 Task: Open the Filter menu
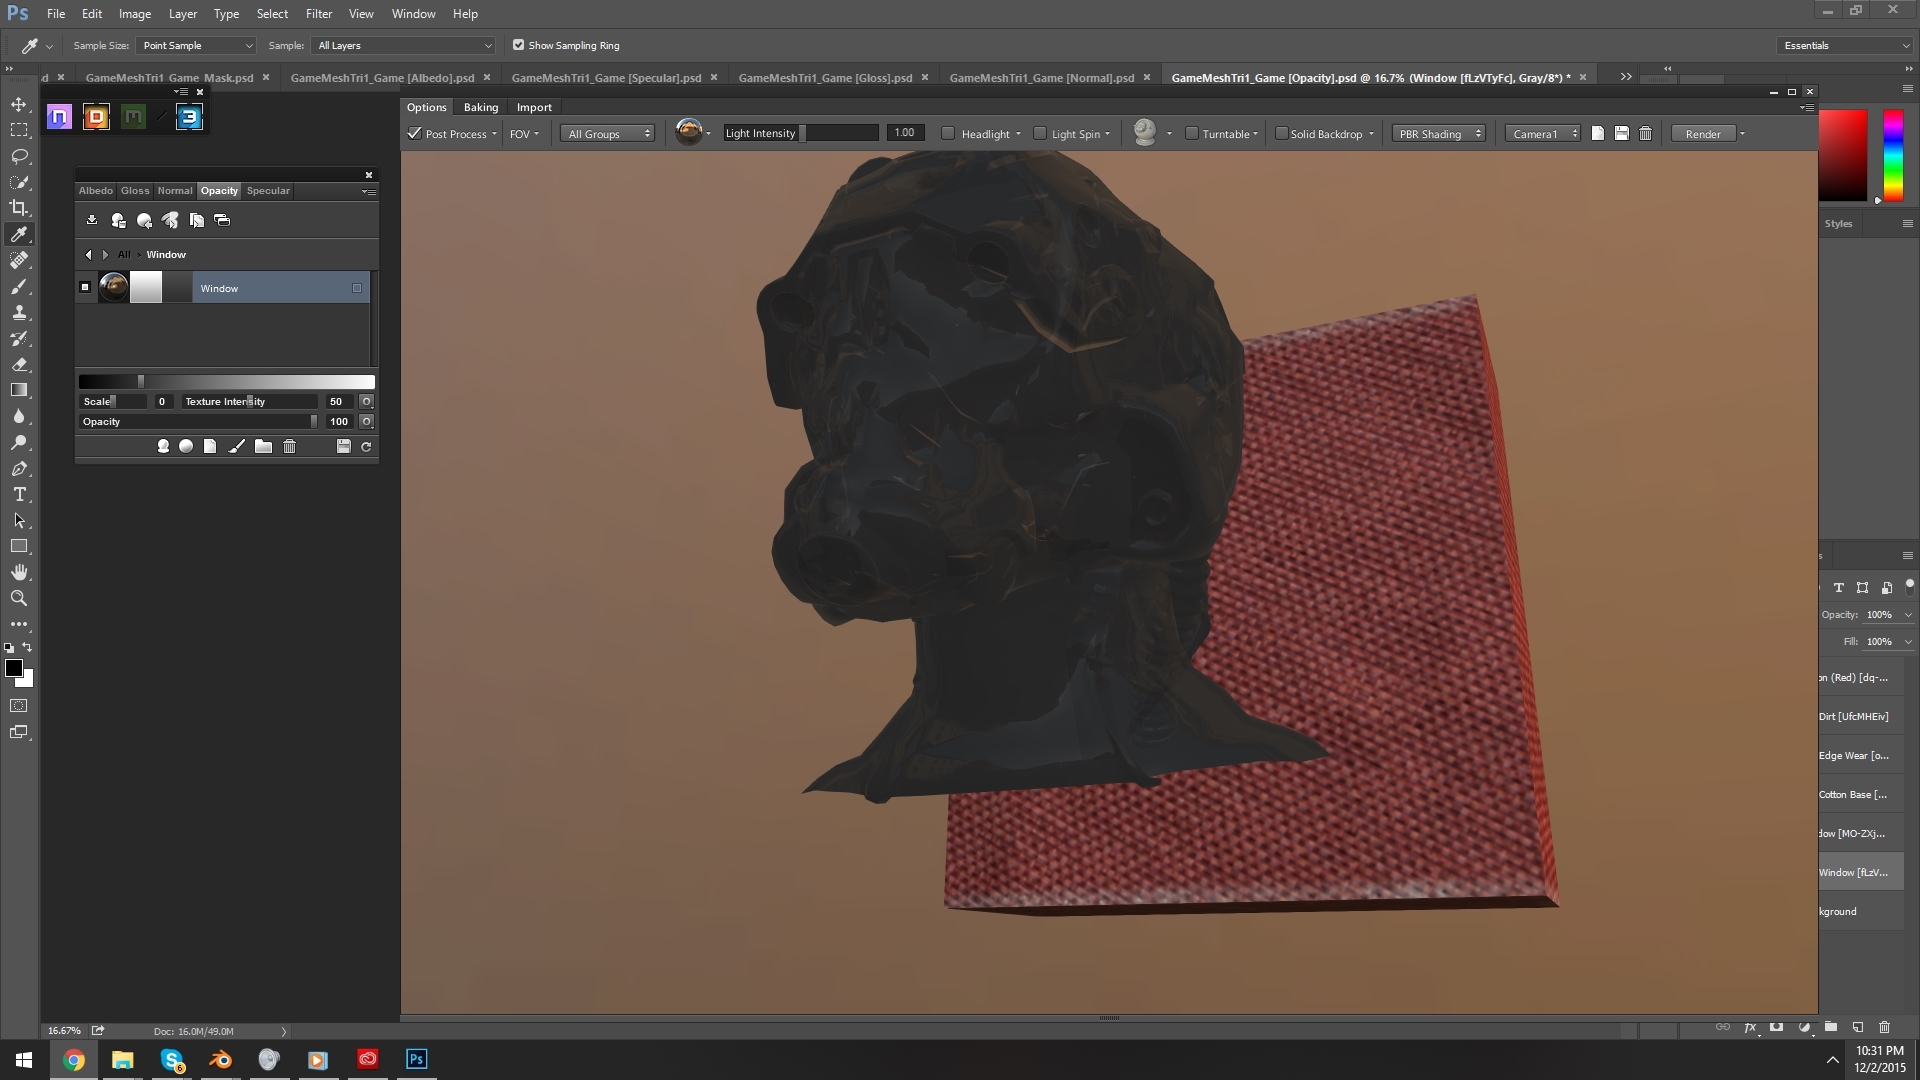[x=319, y=14]
